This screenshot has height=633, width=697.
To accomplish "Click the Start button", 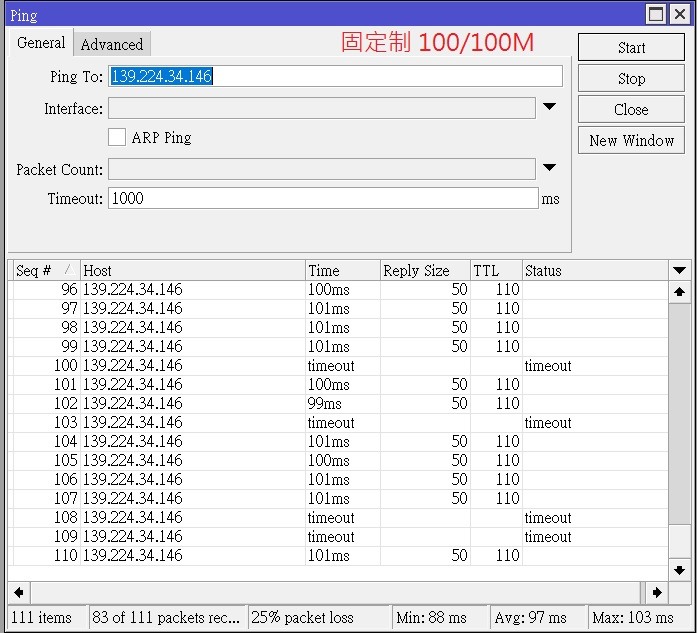I will coord(631,47).
